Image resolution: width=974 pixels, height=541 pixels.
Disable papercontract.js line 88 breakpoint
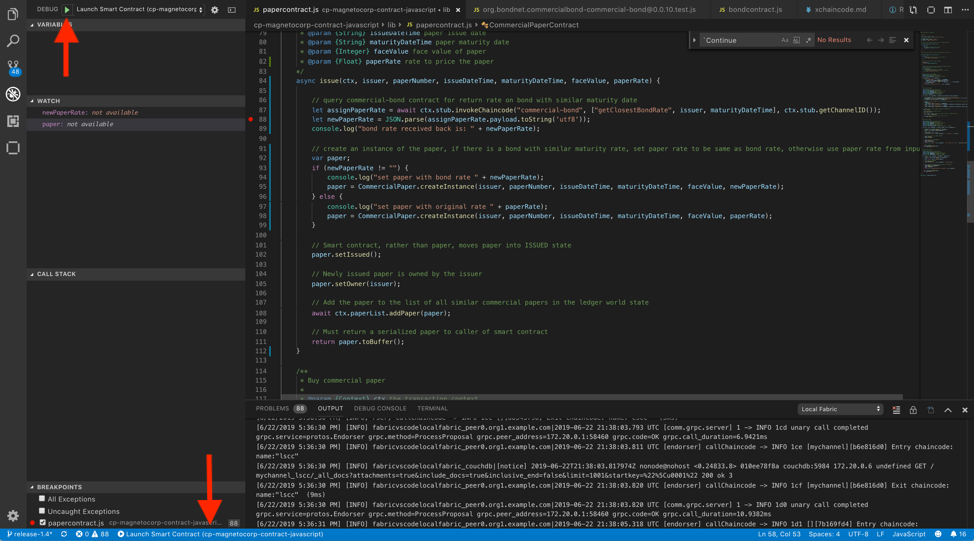pyautogui.click(x=42, y=522)
